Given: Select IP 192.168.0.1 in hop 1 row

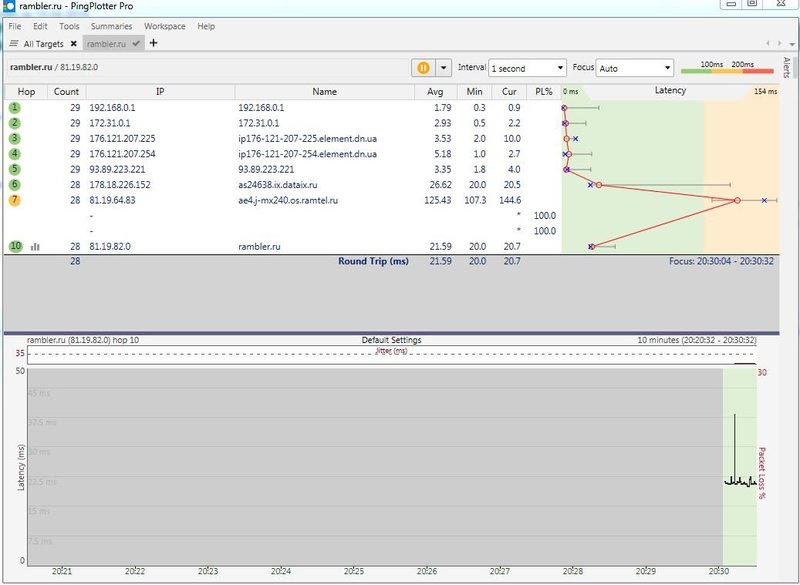Looking at the screenshot, I should click(112, 108).
